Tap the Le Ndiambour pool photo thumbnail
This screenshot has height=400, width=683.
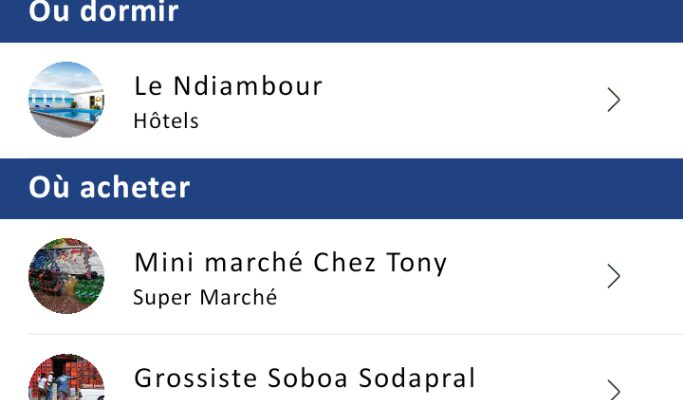tap(66, 99)
